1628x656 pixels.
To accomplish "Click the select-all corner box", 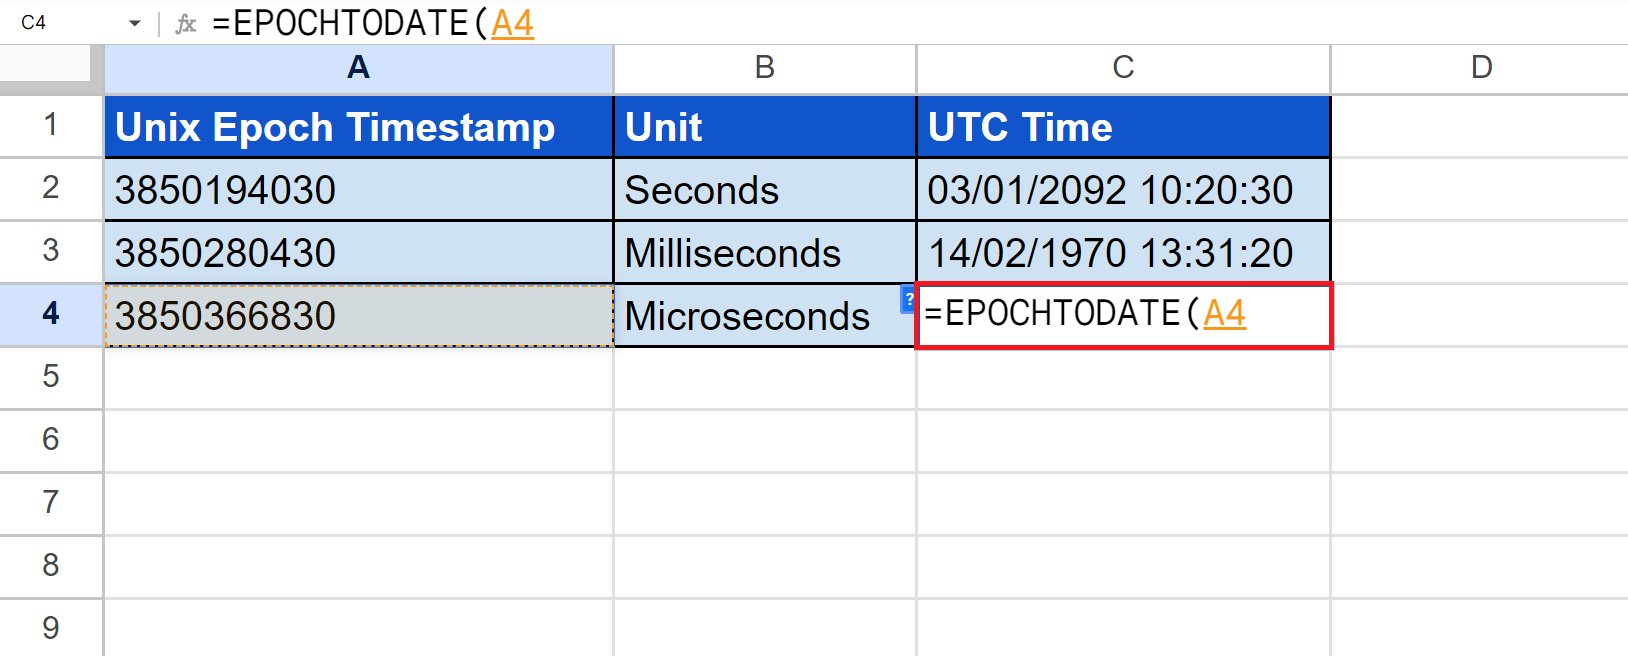I will (x=50, y=68).
